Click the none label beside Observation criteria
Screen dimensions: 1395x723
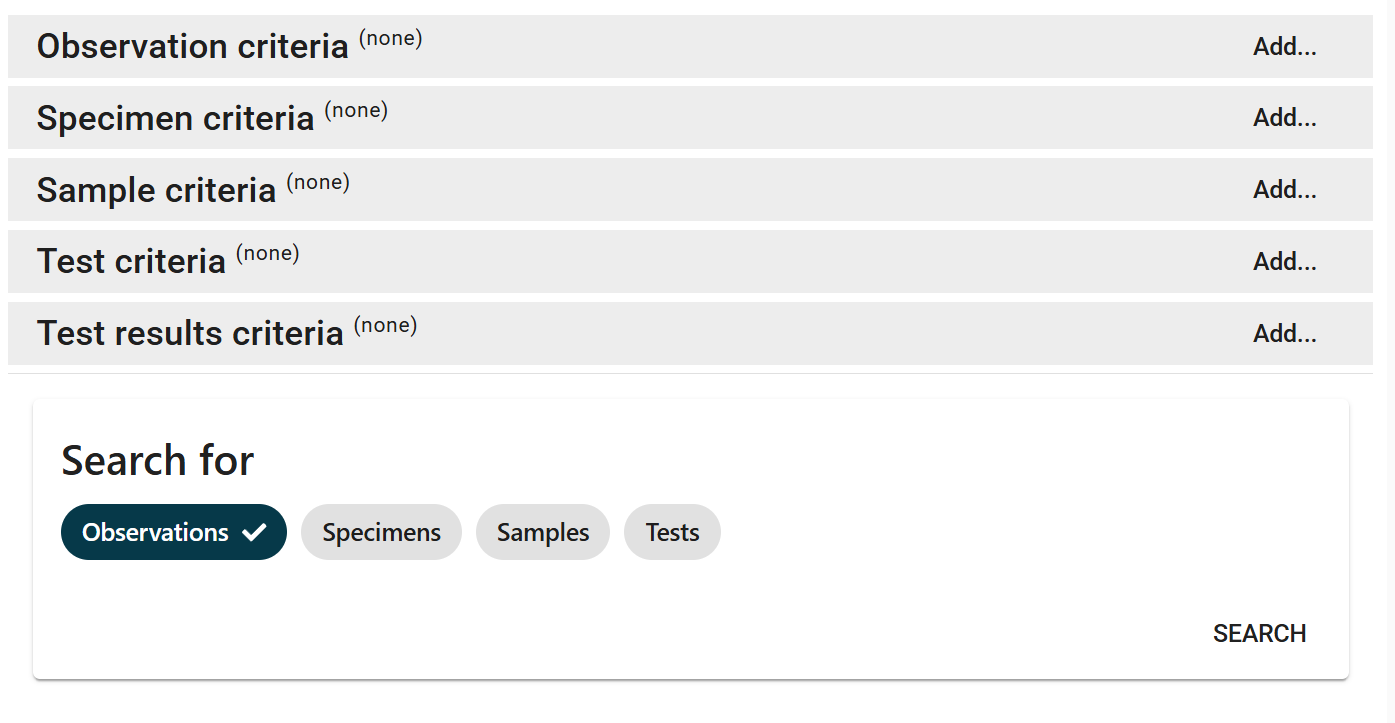tap(390, 38)
